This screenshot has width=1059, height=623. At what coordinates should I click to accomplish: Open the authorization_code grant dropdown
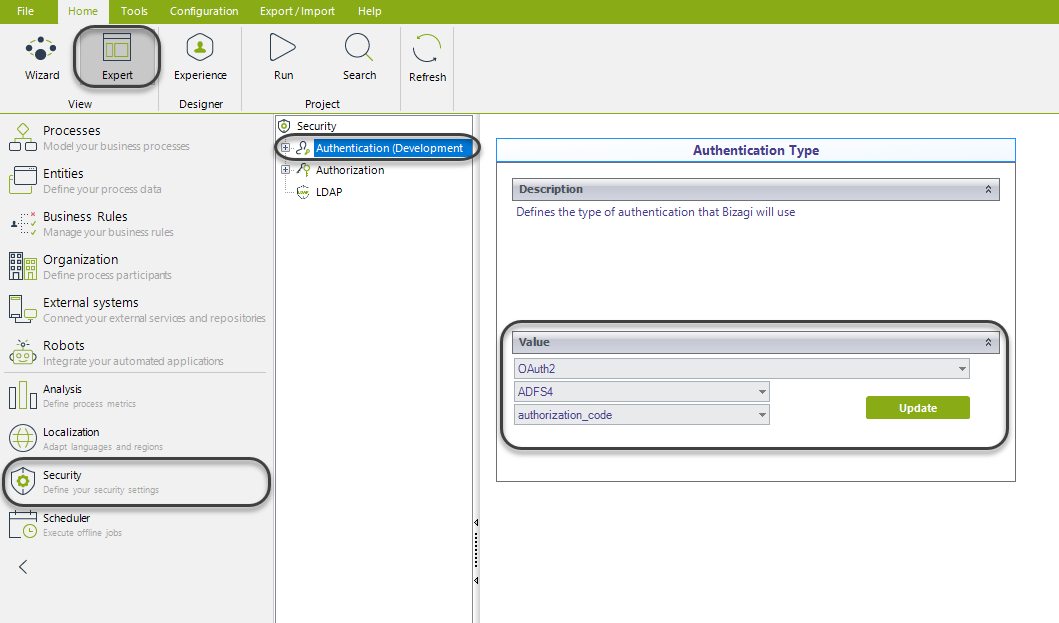[x=762, y=415]
